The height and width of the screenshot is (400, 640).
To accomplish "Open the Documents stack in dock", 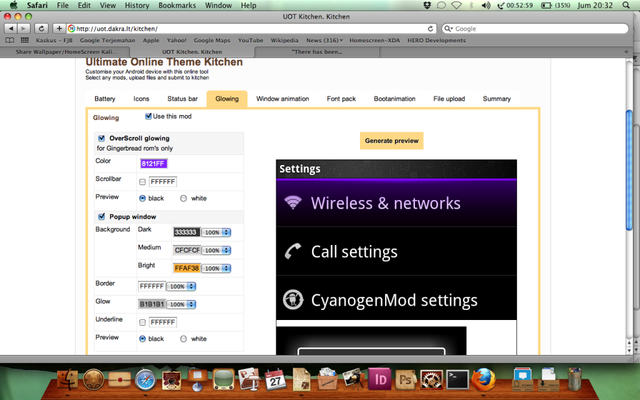I will click(x=522, y=379).
